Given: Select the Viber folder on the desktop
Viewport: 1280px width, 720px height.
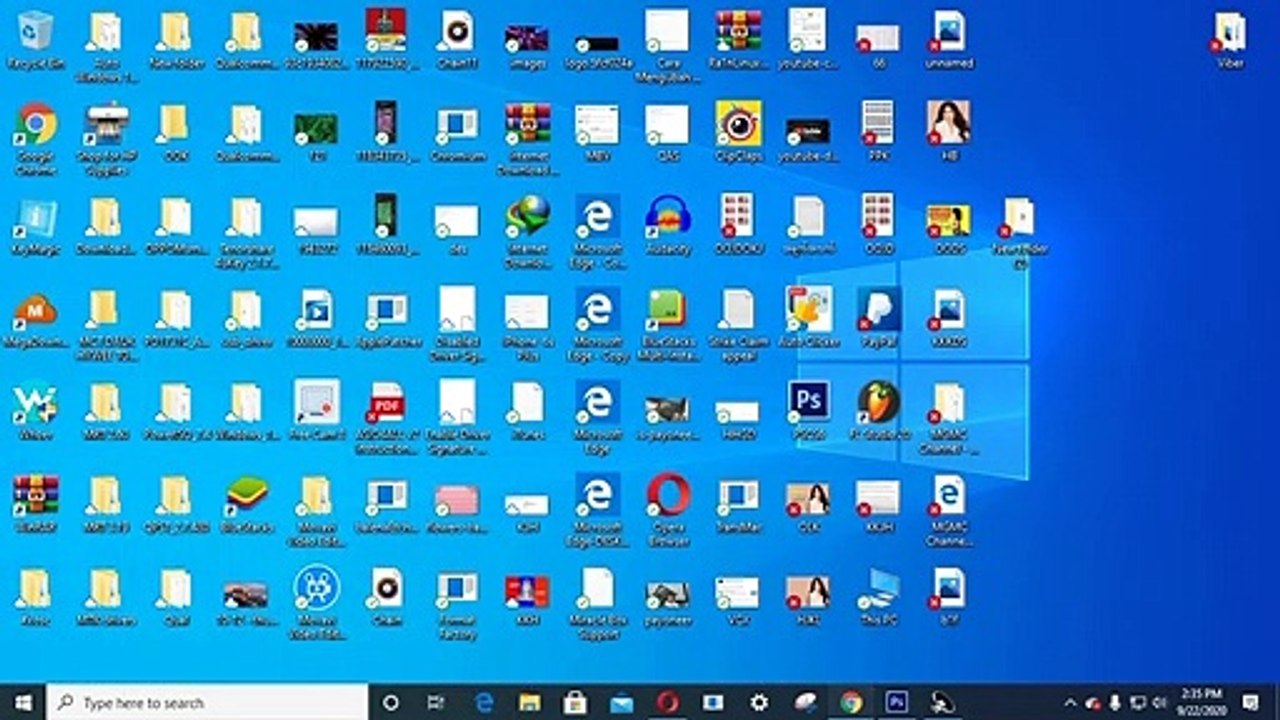Looking at the screenshot, I should coord(1230,40).
